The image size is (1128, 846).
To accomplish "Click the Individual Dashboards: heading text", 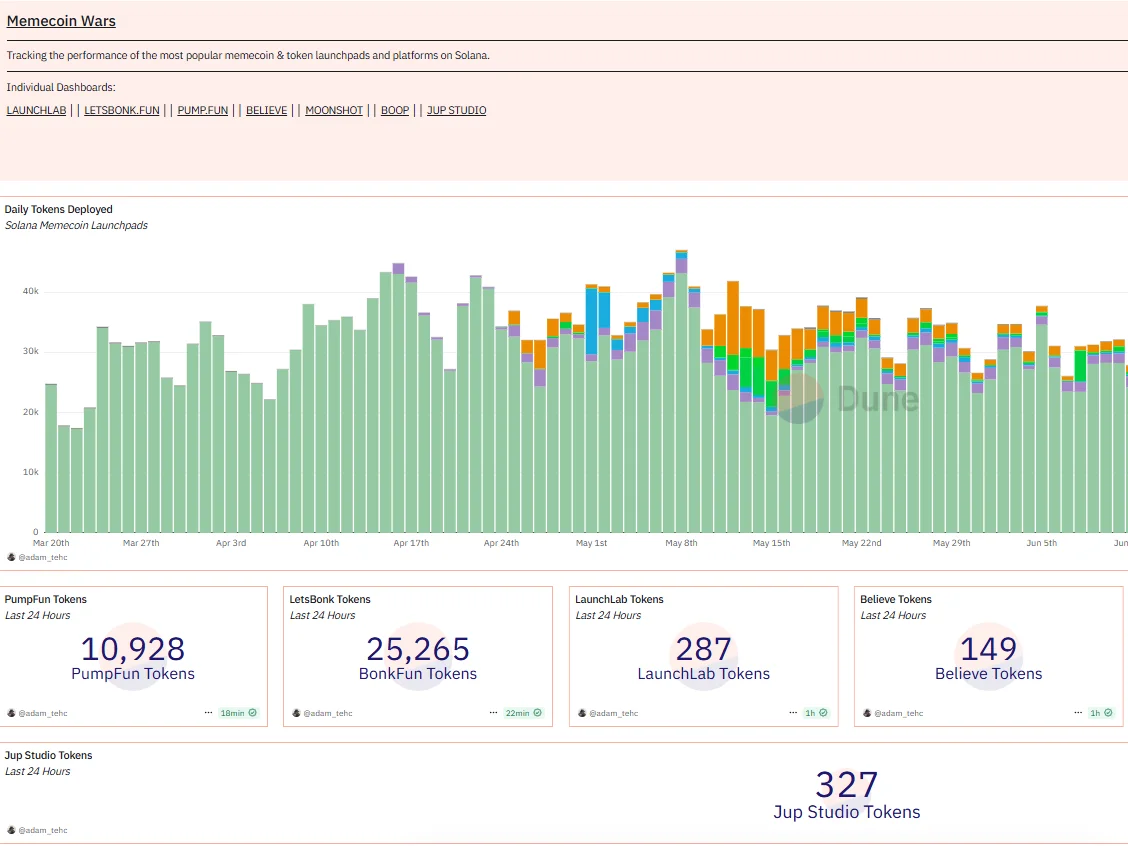I will click(x=61, y=87).
